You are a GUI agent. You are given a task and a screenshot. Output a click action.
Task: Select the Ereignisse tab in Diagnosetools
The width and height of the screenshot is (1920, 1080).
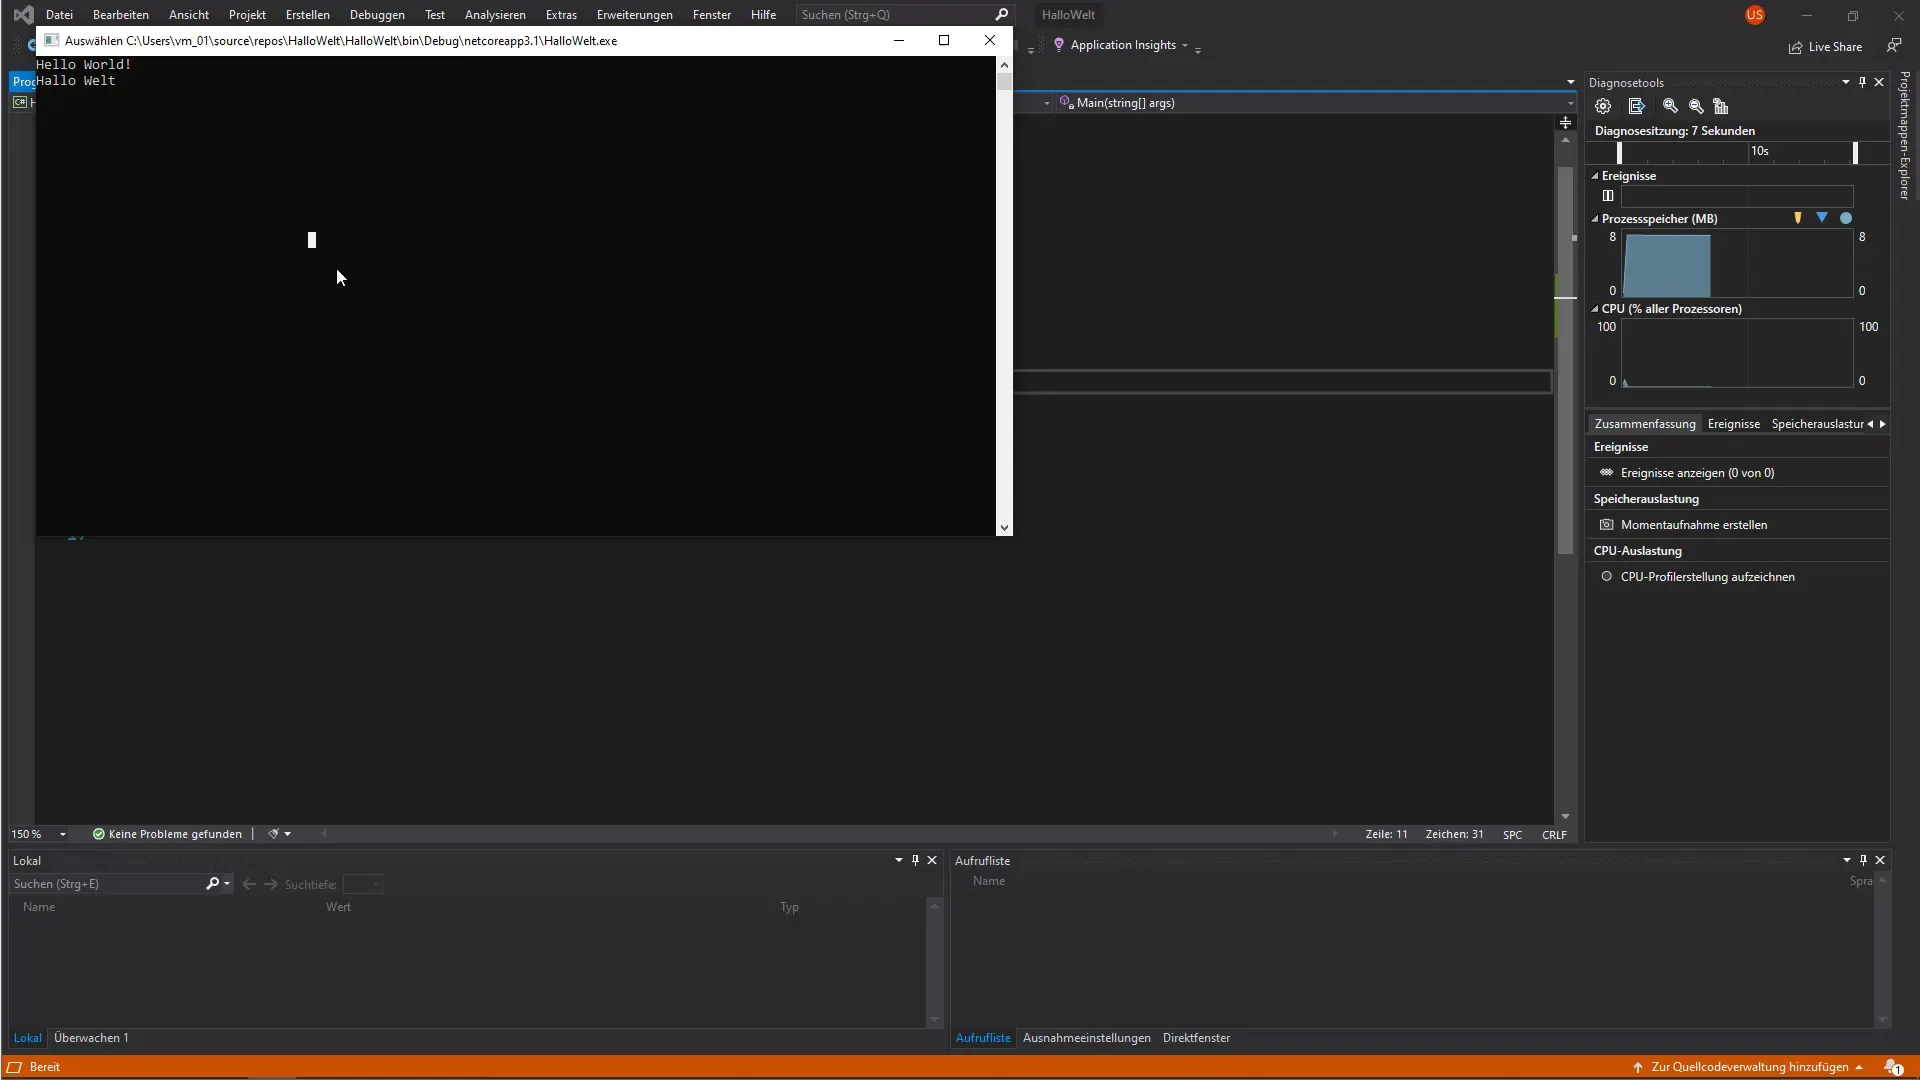point(1733,424)
